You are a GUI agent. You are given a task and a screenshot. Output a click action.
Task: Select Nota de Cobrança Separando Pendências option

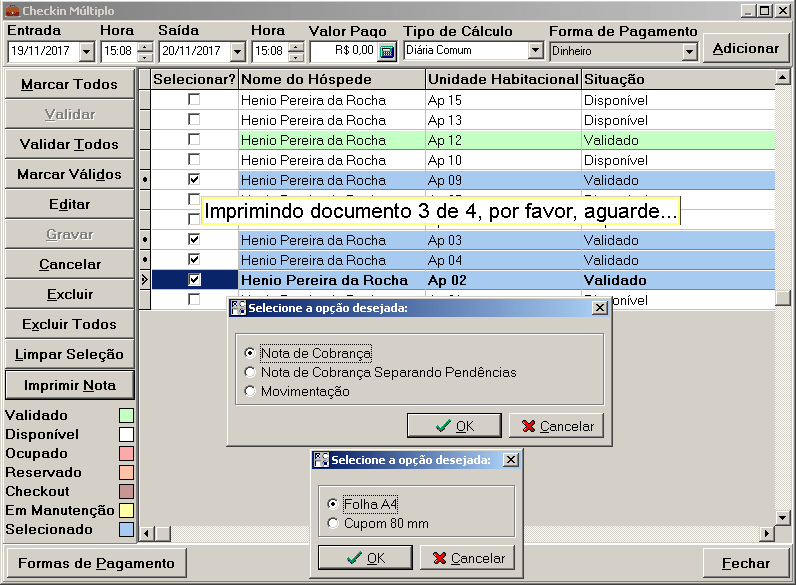tap(249, 372)
